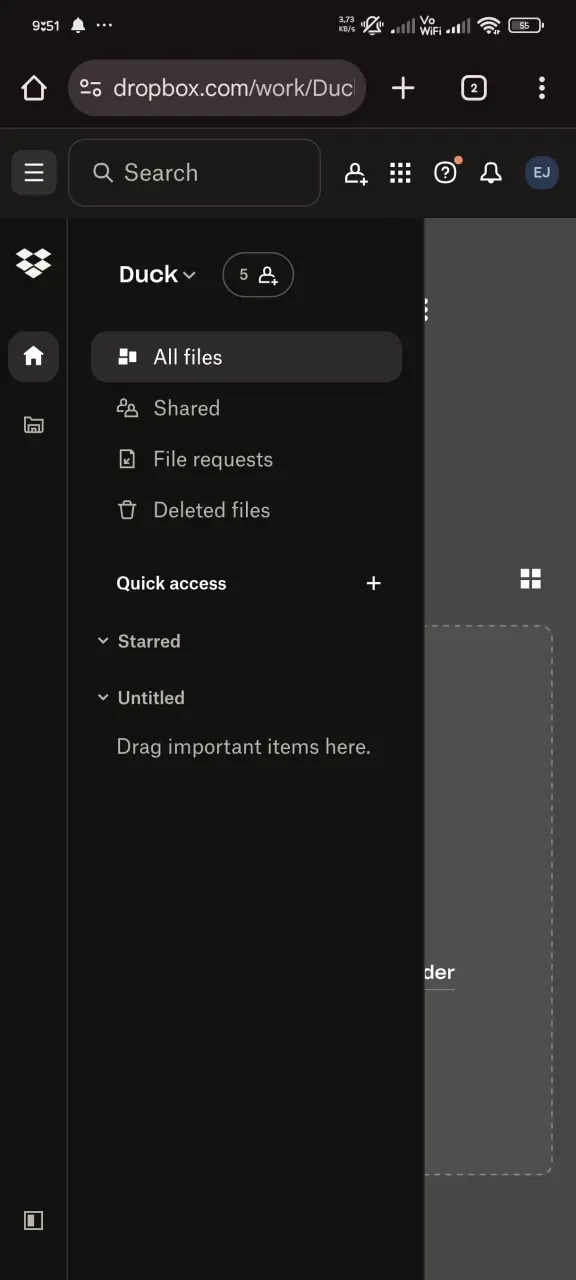This screenshot has width=576, height=1280.
Task: Toggle the hamburger navigation menu
Action: [x=34, y=173]
